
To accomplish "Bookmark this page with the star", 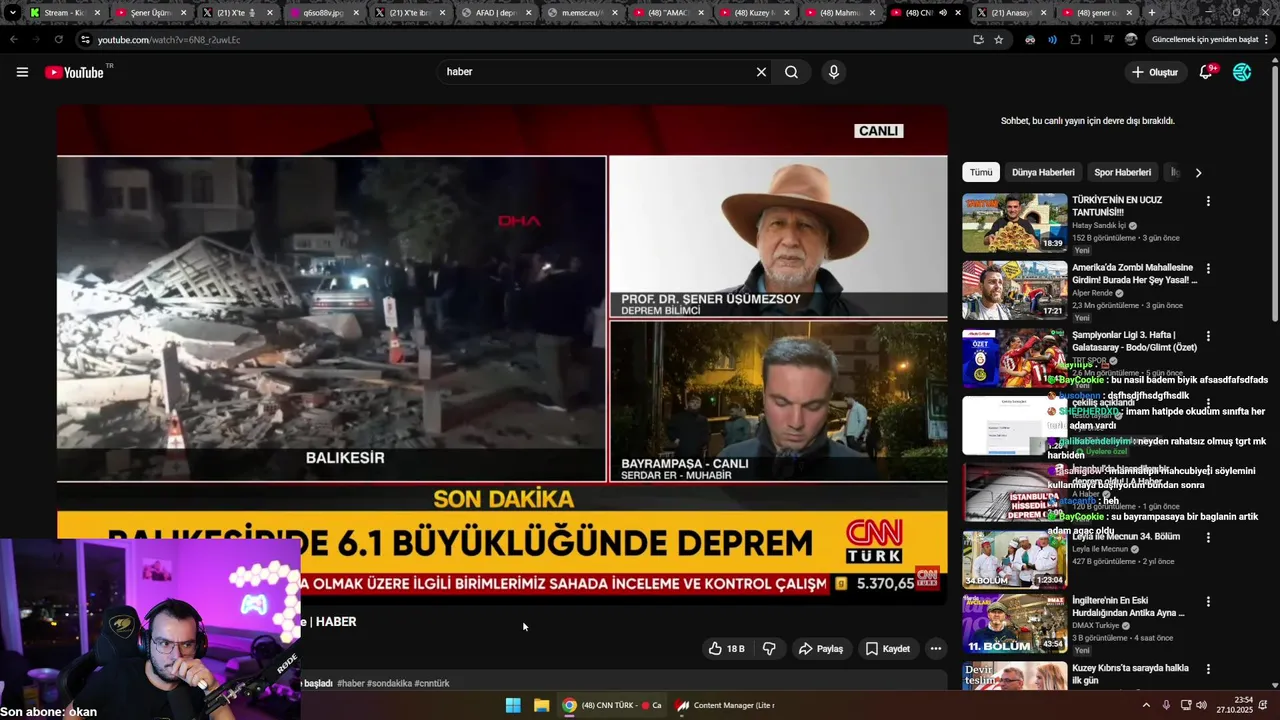I will (x=998, y=40).
